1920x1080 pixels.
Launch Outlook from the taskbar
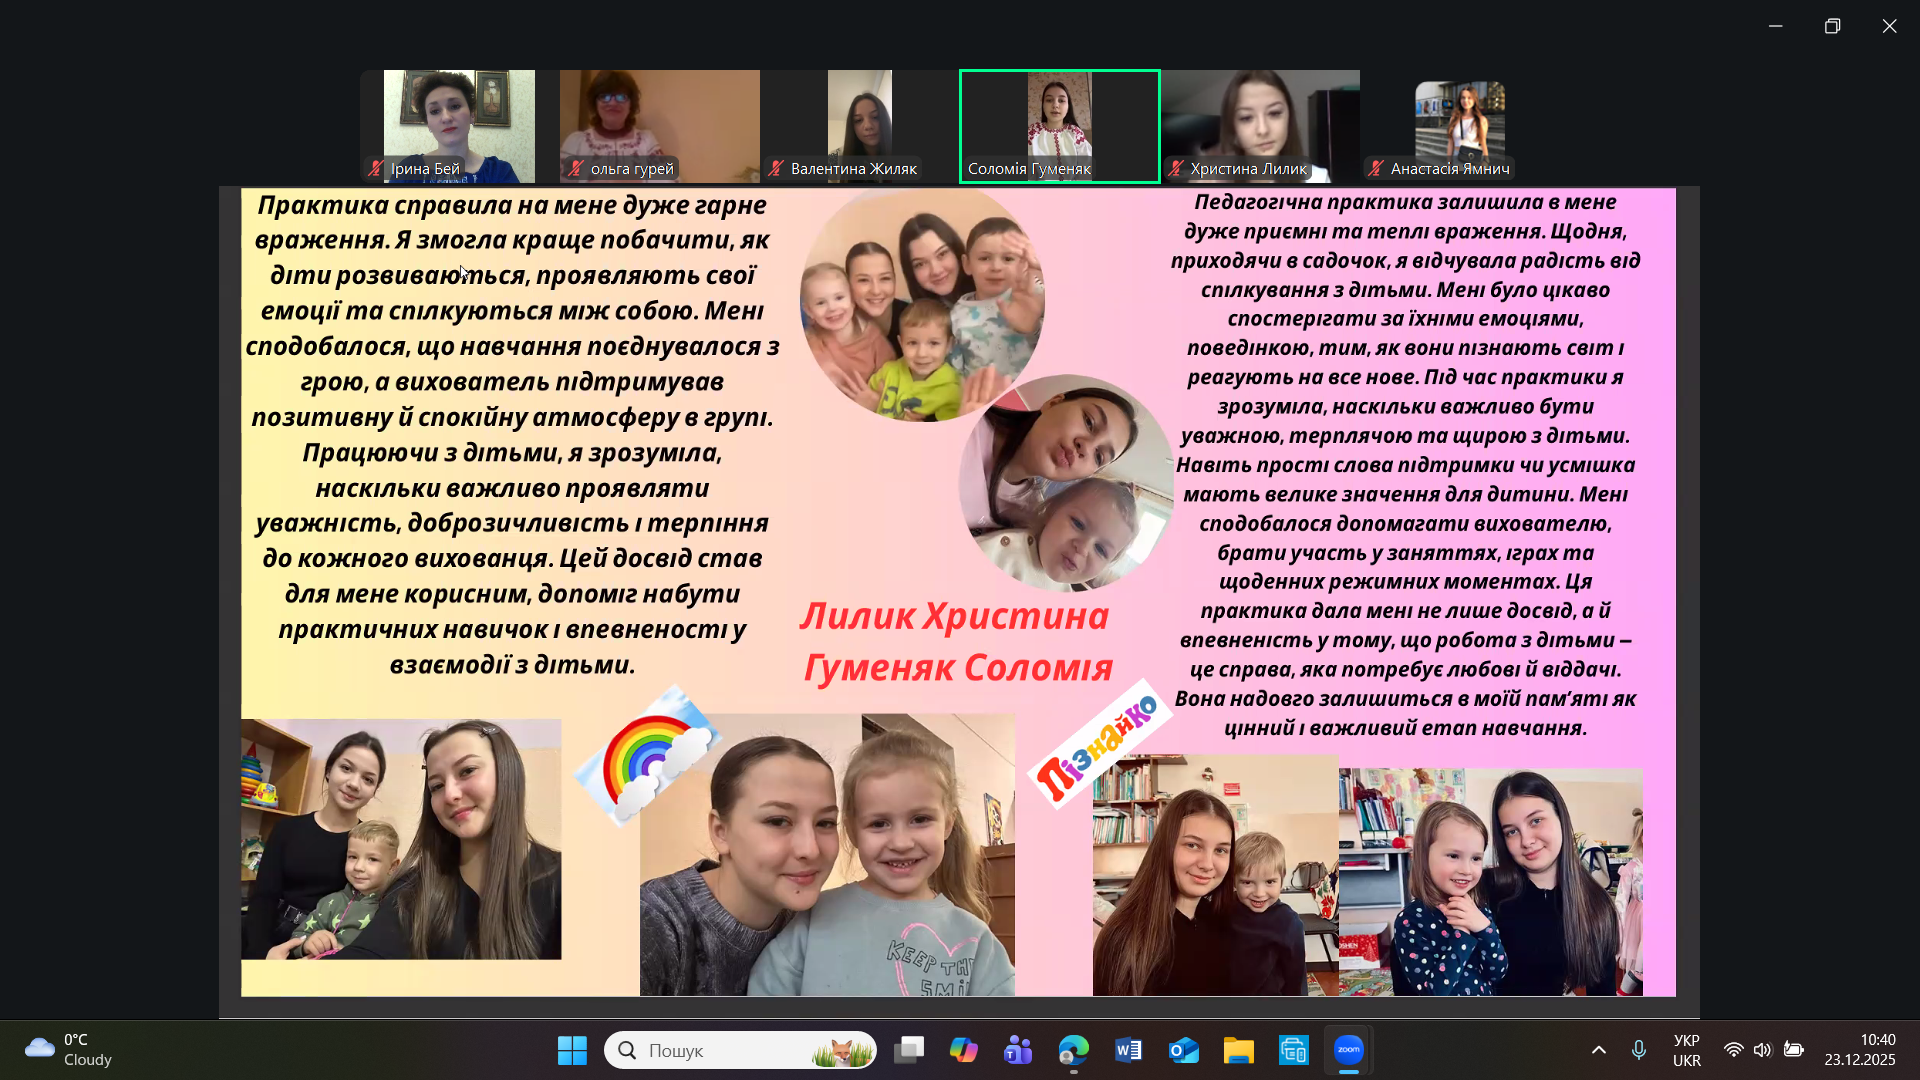click(x=1183, y=1050)
